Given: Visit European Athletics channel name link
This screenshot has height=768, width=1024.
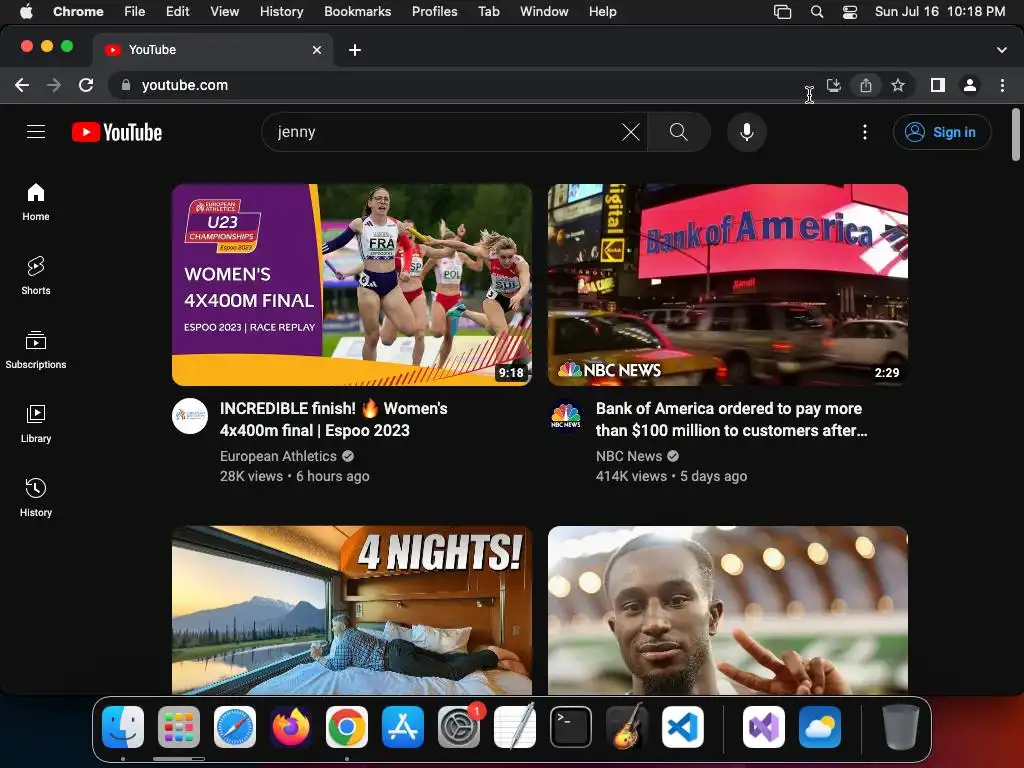Looking at the screenshot, I should 278,456.
